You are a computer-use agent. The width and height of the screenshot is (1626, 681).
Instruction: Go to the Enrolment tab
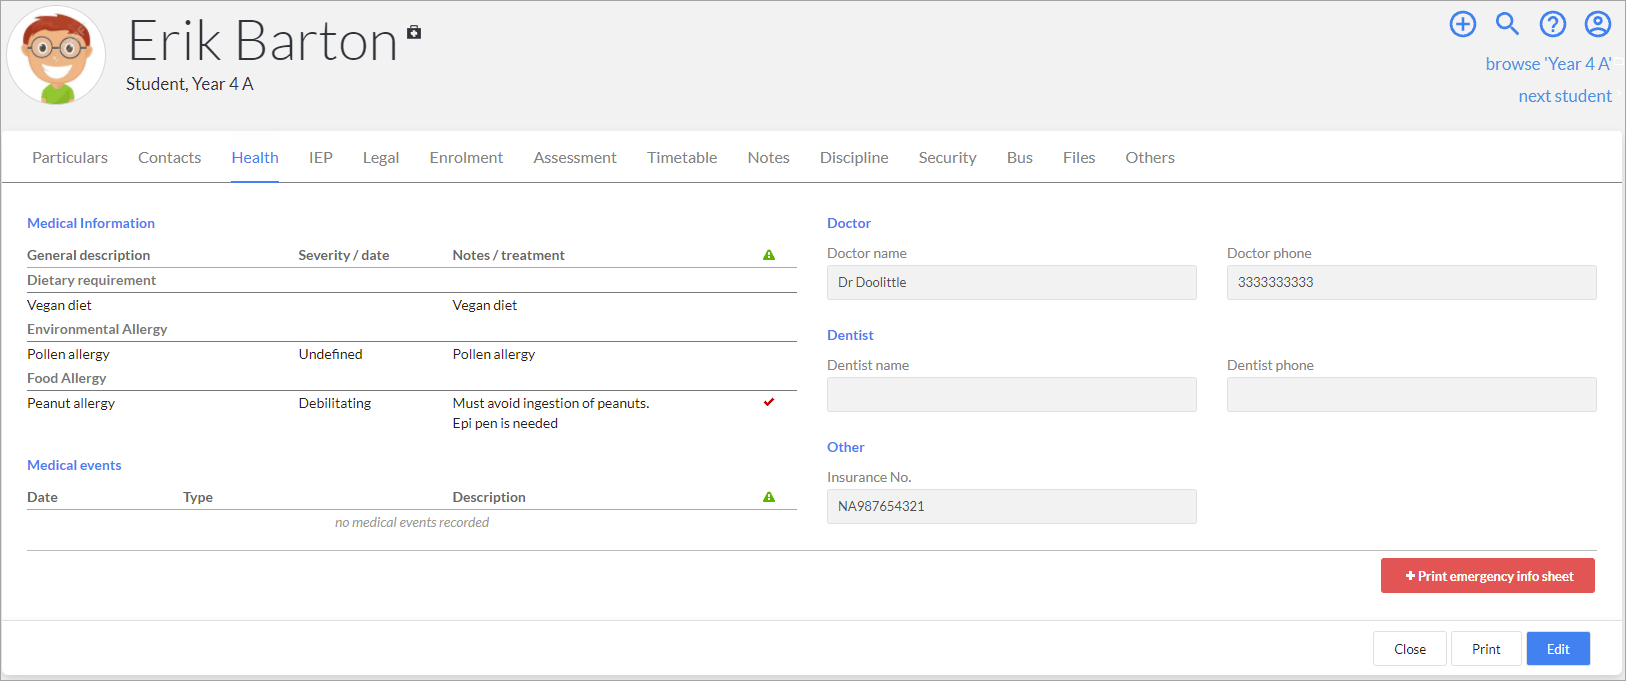[x=466, y=157]
